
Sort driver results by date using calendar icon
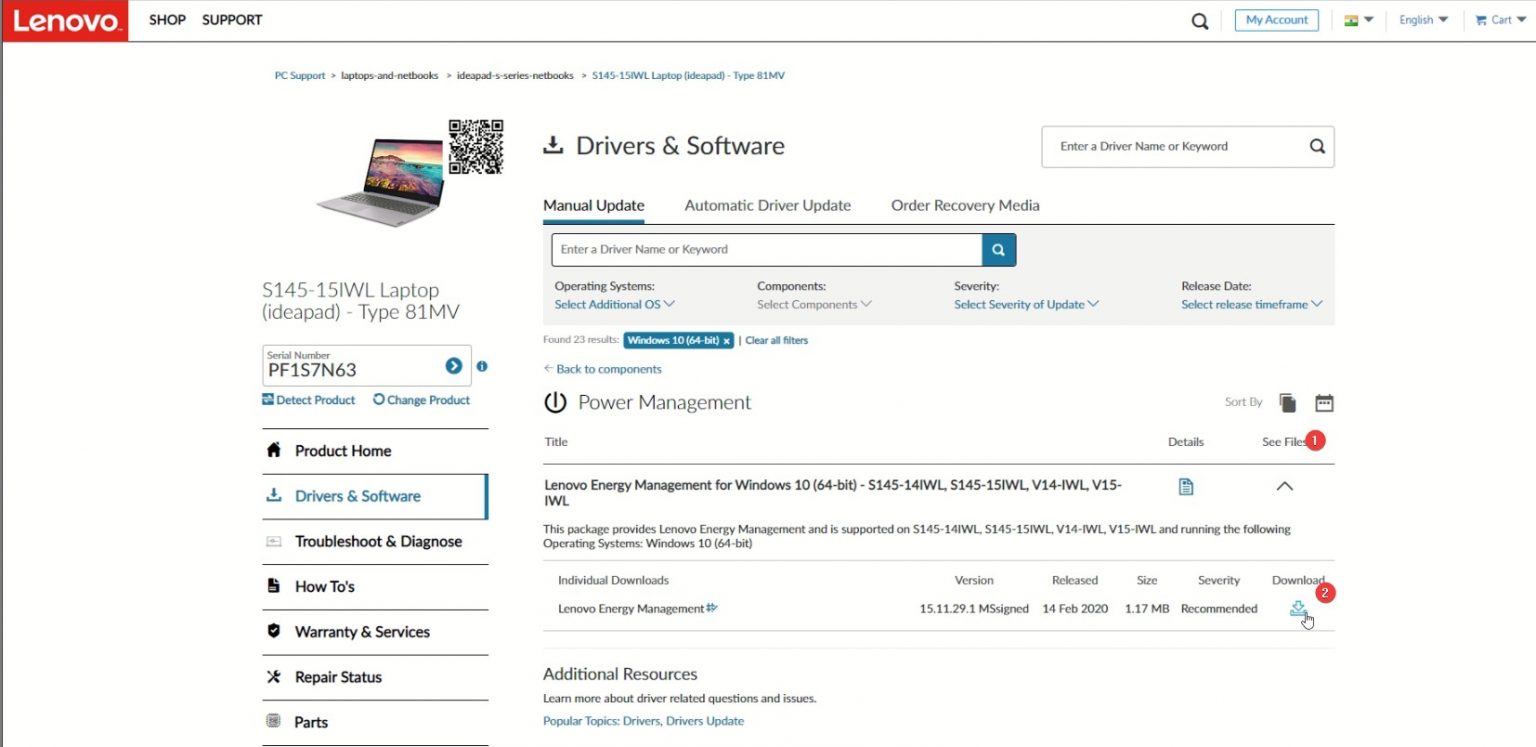(x=1324, y=402)
